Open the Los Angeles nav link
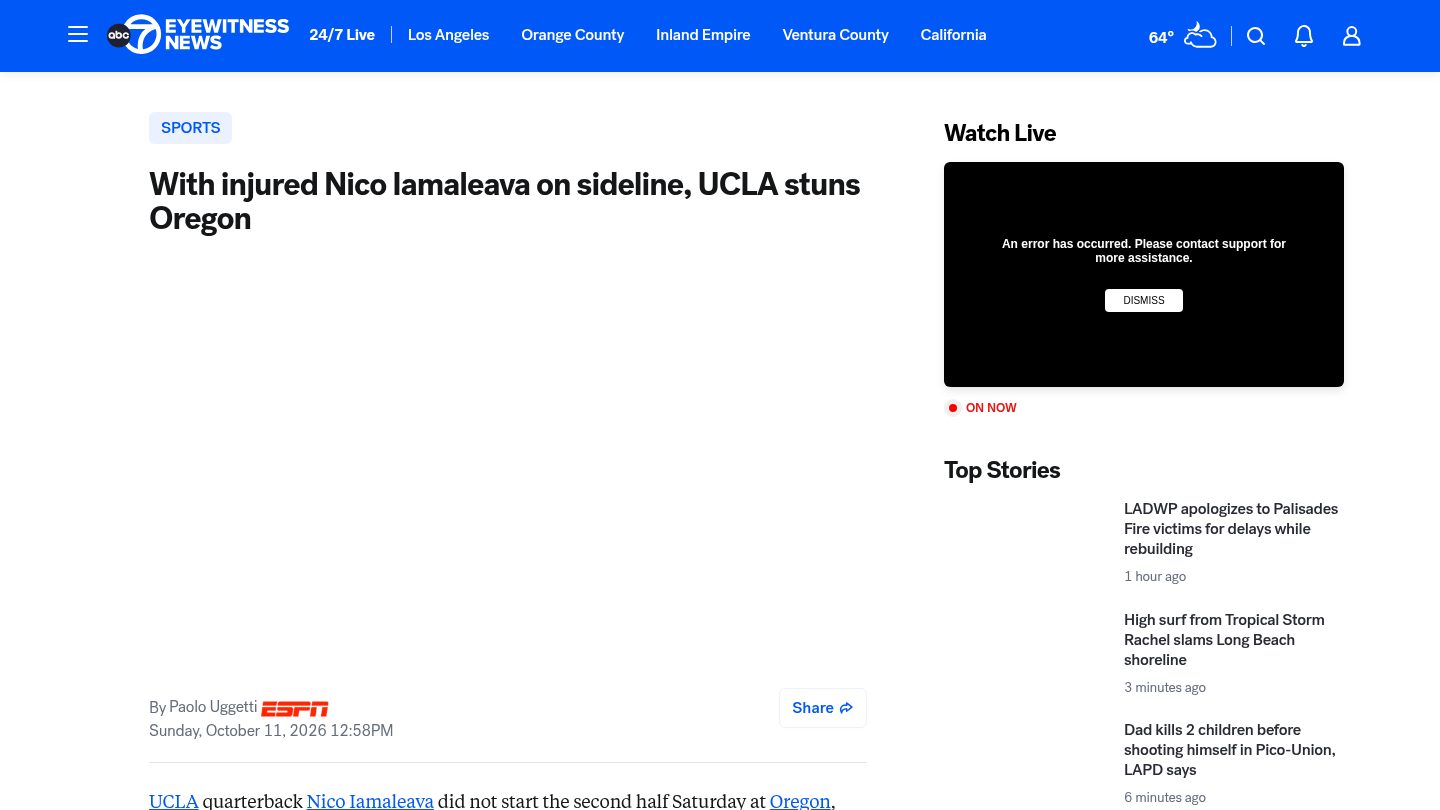The image size is (1440, 810). pos(448,35)
